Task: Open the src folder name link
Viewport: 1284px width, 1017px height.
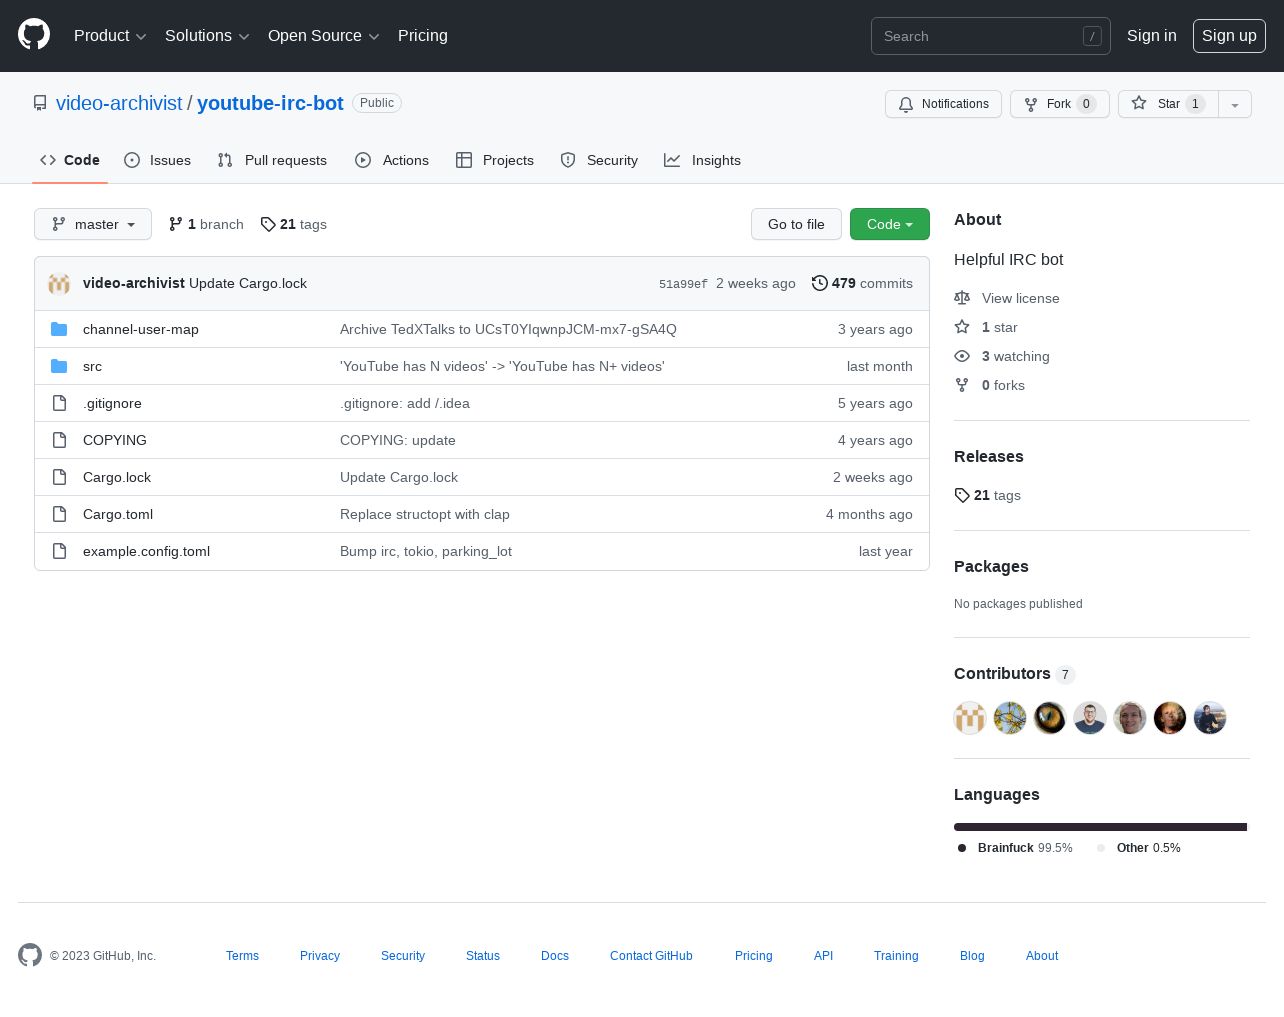Action: click(92, 366)
